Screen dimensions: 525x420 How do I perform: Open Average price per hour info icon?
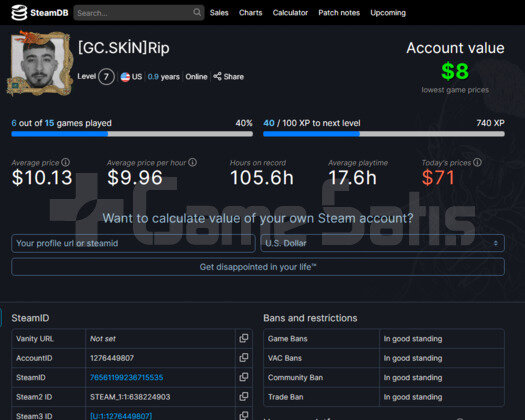pos(193,162)
